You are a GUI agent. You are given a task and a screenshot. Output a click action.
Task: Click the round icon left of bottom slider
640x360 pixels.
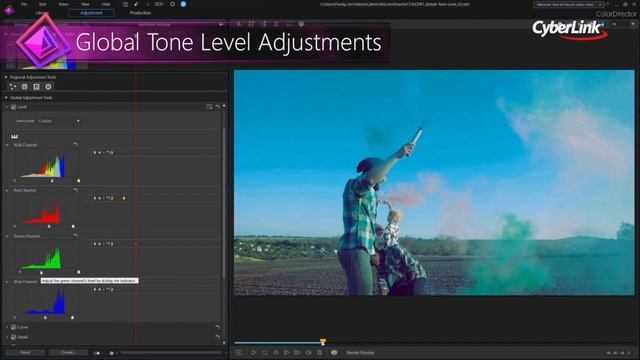[x=111, y=353]
